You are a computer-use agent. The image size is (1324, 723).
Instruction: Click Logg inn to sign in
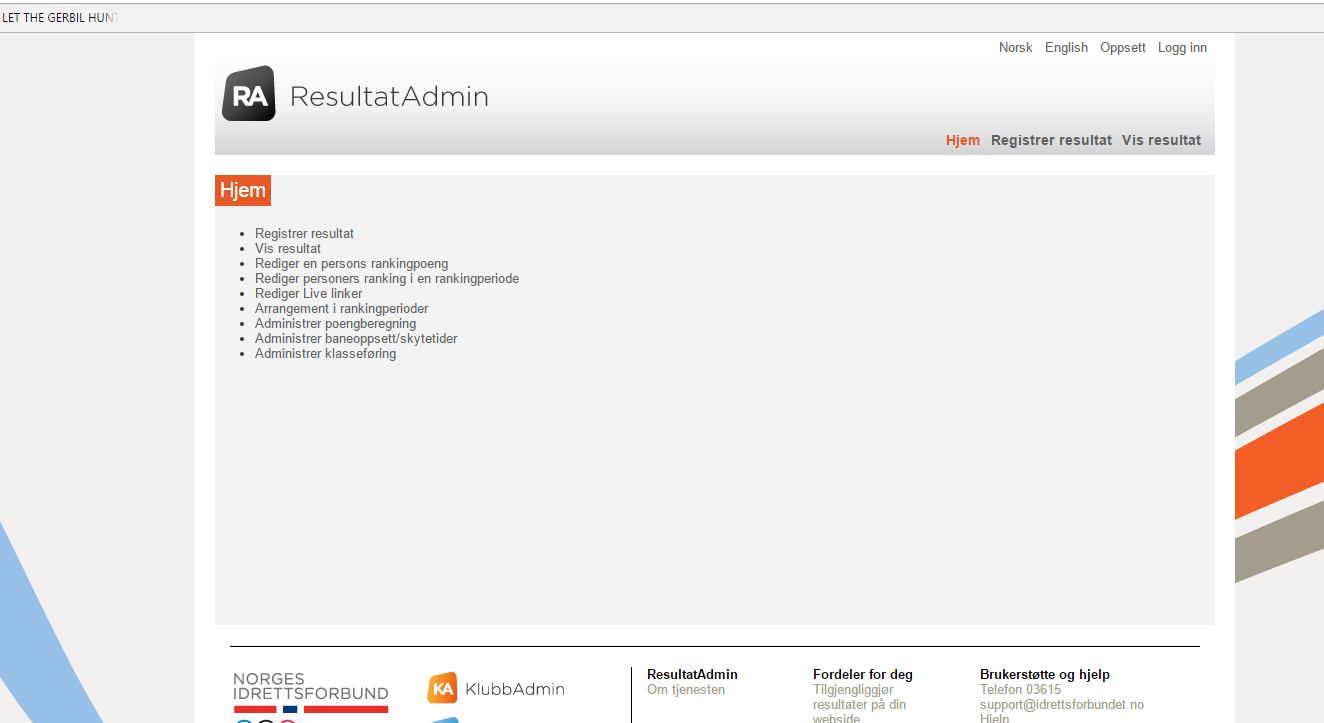point(1182,47)
